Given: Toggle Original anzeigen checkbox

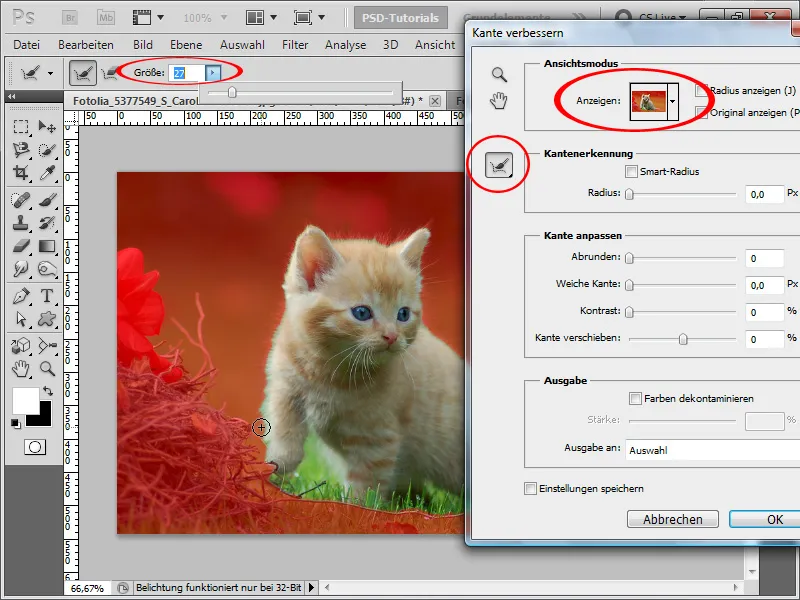Looking at the screenshot, I should click(702, 113).
